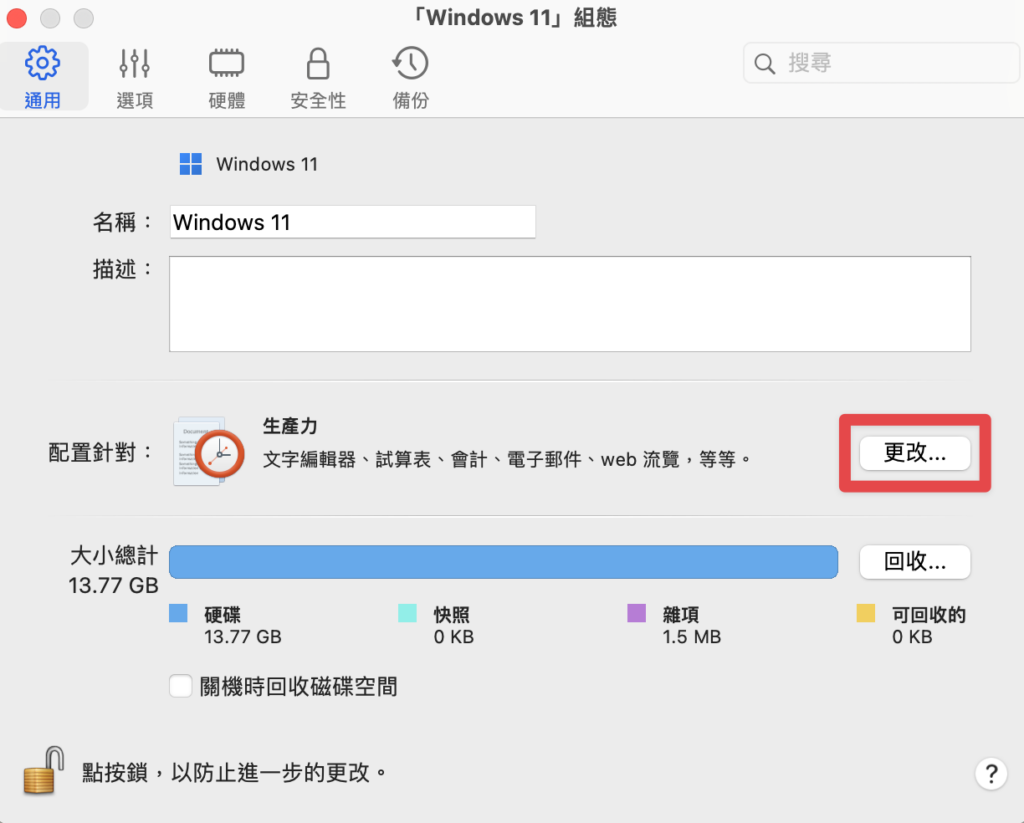Click the 大小總計 13.77 GB label
This screenshot has height=823, width=1024.
[114, 570]
